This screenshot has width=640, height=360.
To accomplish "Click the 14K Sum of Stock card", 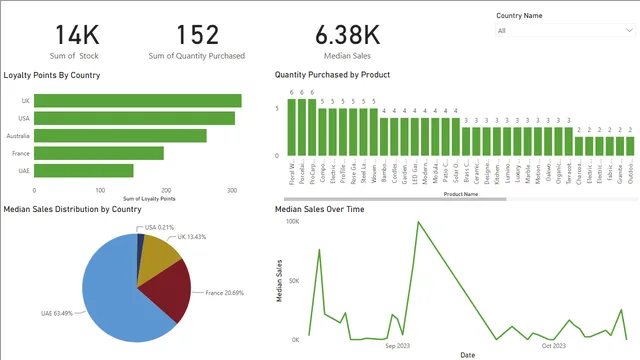I will [76, 41].
